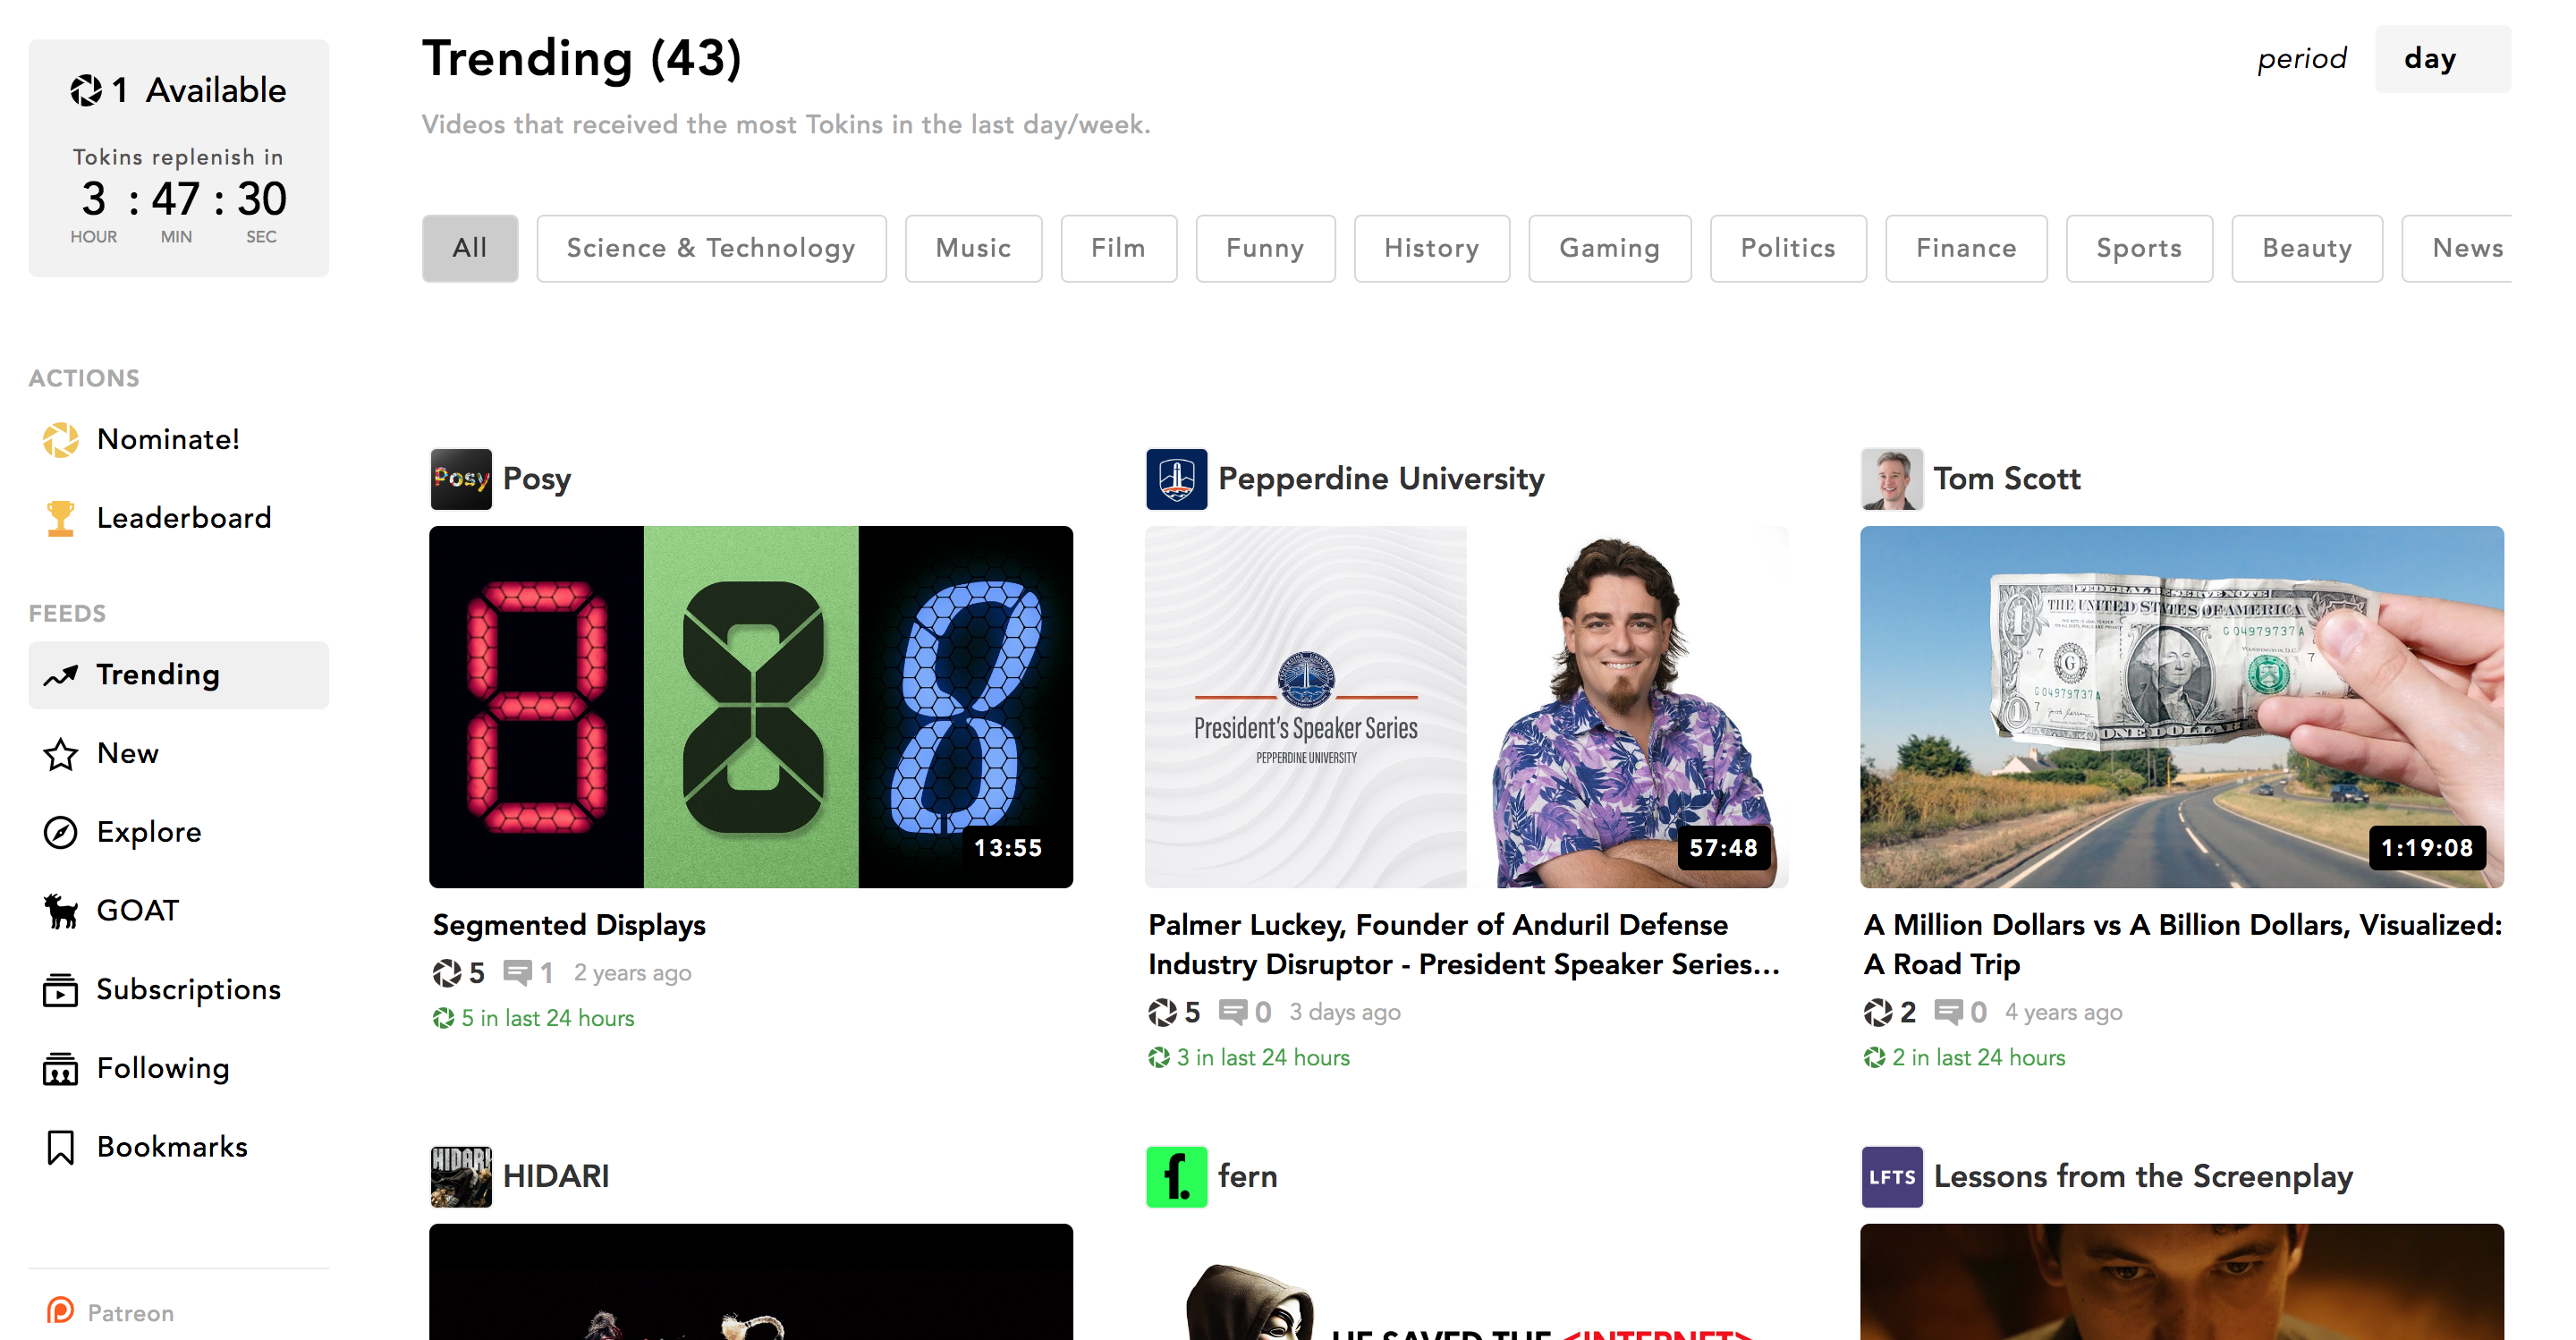Select the Politics category filter
This screenshot has height=1340, width=2576.
tap(1787, 248)
